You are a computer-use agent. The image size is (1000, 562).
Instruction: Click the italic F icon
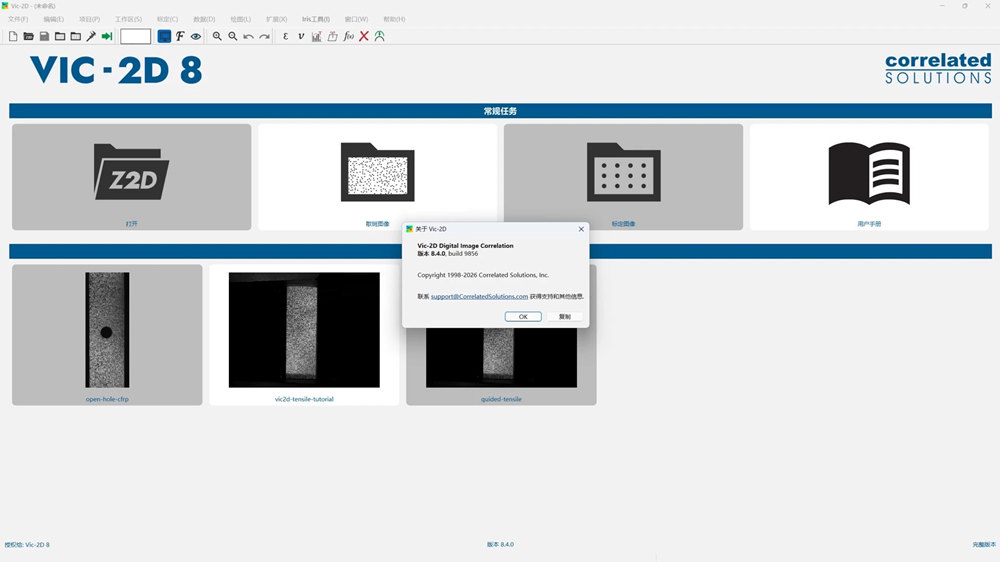(x=180, y=36)
